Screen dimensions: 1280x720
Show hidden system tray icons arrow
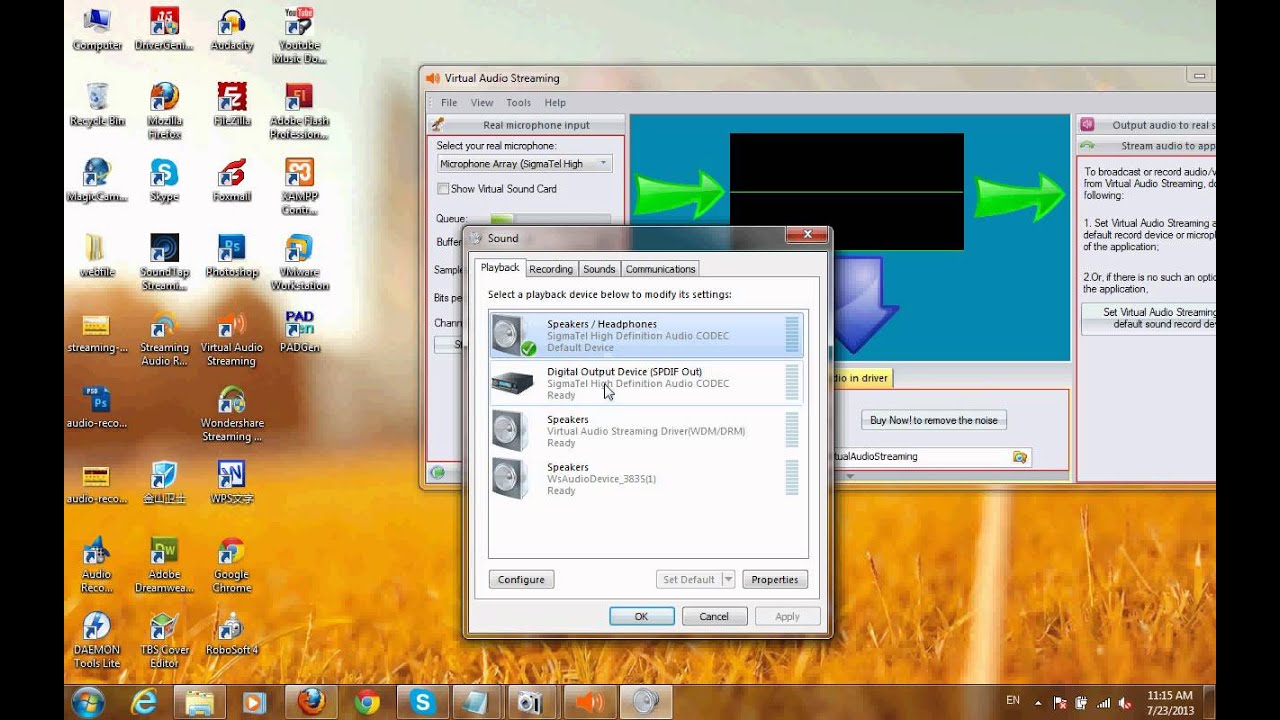pos(1038,703)
